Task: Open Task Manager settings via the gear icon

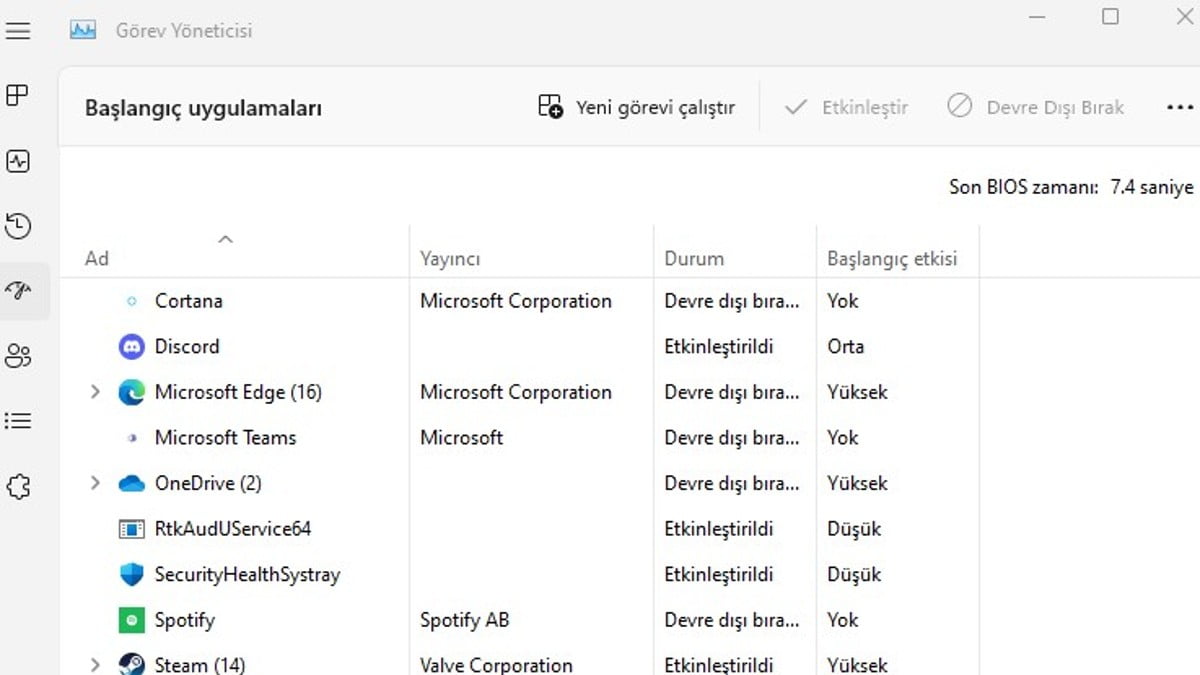Action: tap(18, 487)
